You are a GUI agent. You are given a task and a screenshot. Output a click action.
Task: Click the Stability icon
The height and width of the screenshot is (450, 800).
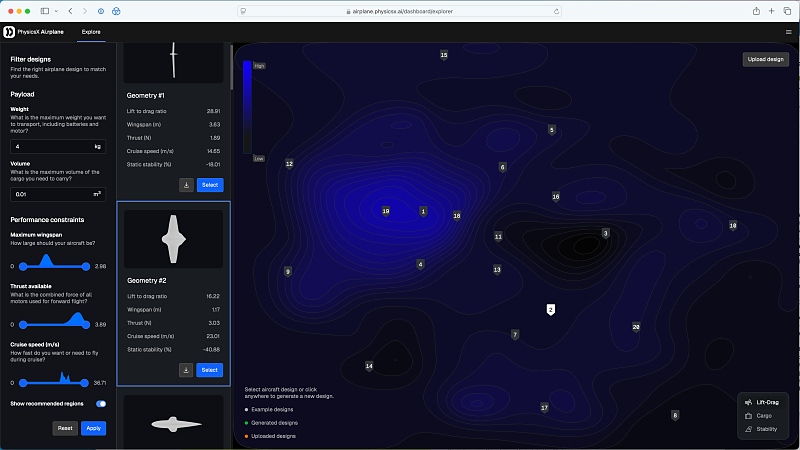748,429
